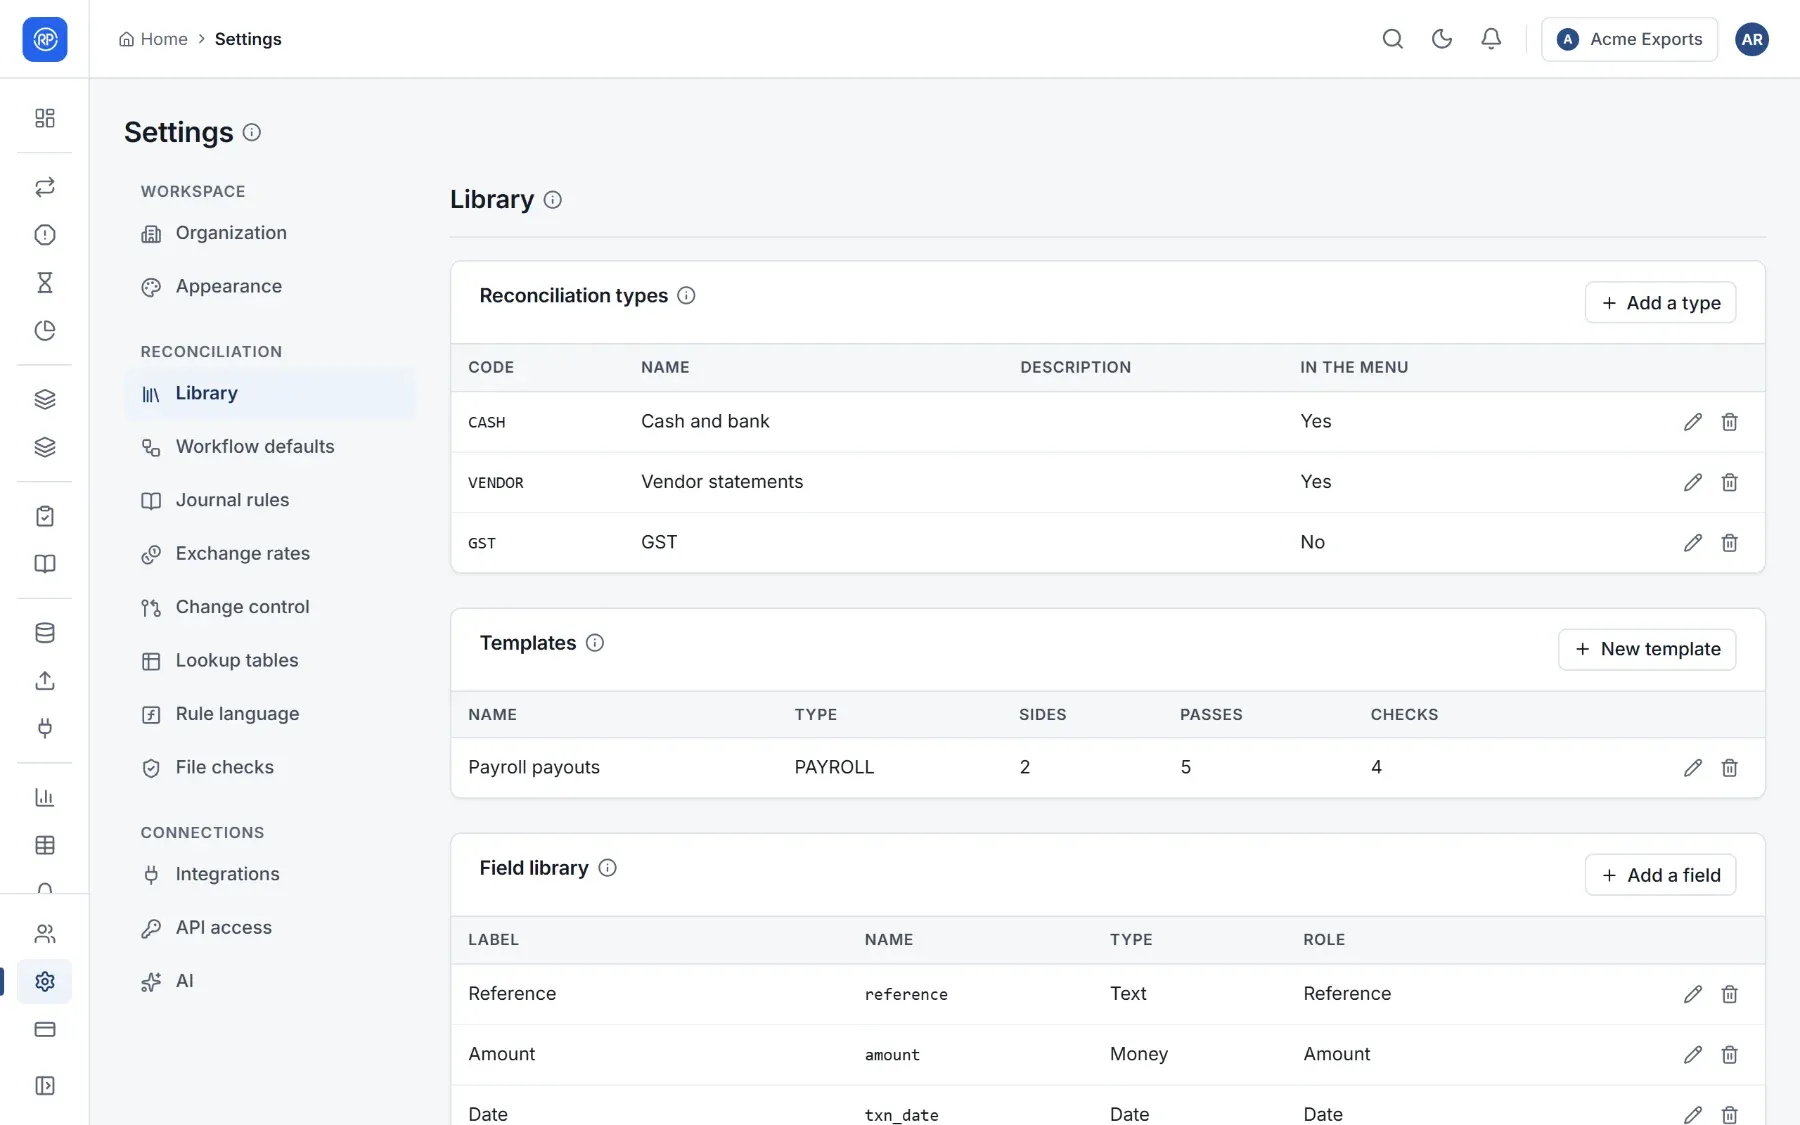
Task: Open the upload icon in left rail
Action: click(x=44, y=680)
